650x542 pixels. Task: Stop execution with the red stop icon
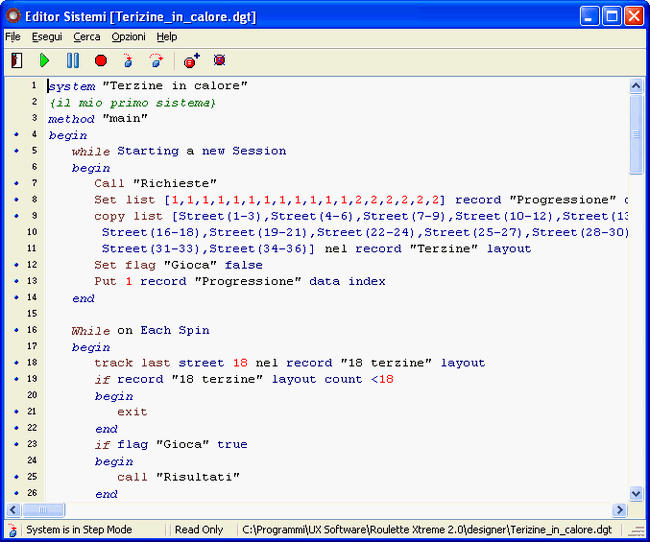(x=101, y=61)
